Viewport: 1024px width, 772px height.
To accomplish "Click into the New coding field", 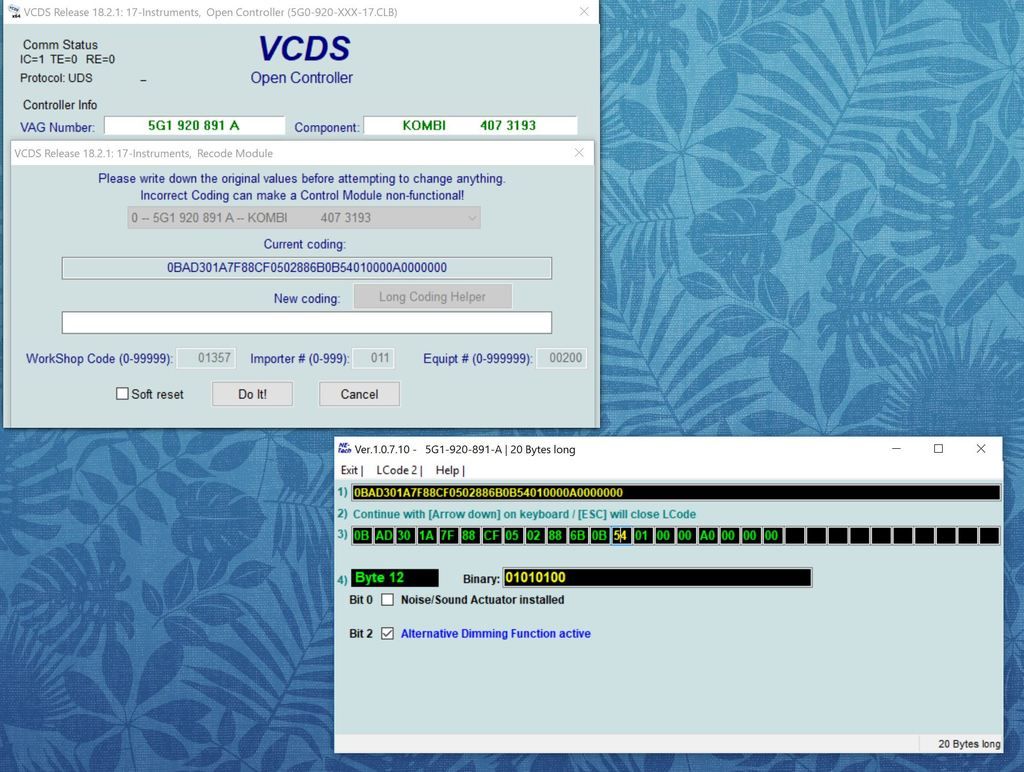I will pyautogui.click(x=307, y=322).
